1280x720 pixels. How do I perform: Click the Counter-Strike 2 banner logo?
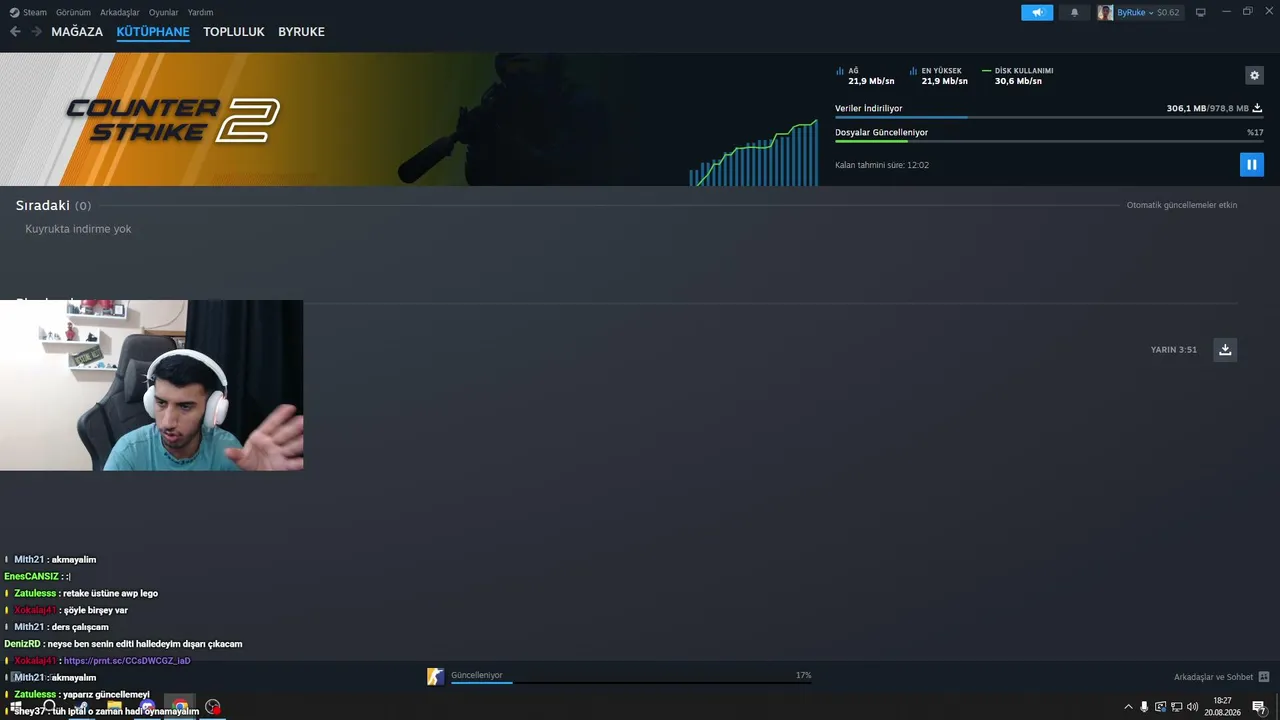173,120
